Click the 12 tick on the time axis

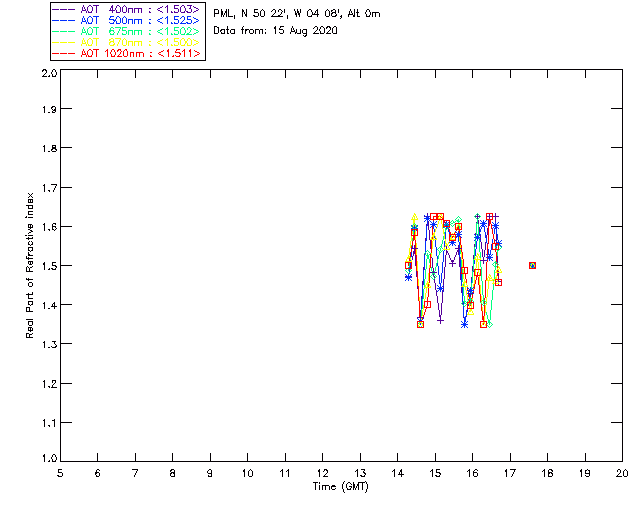tap(322, 473)
